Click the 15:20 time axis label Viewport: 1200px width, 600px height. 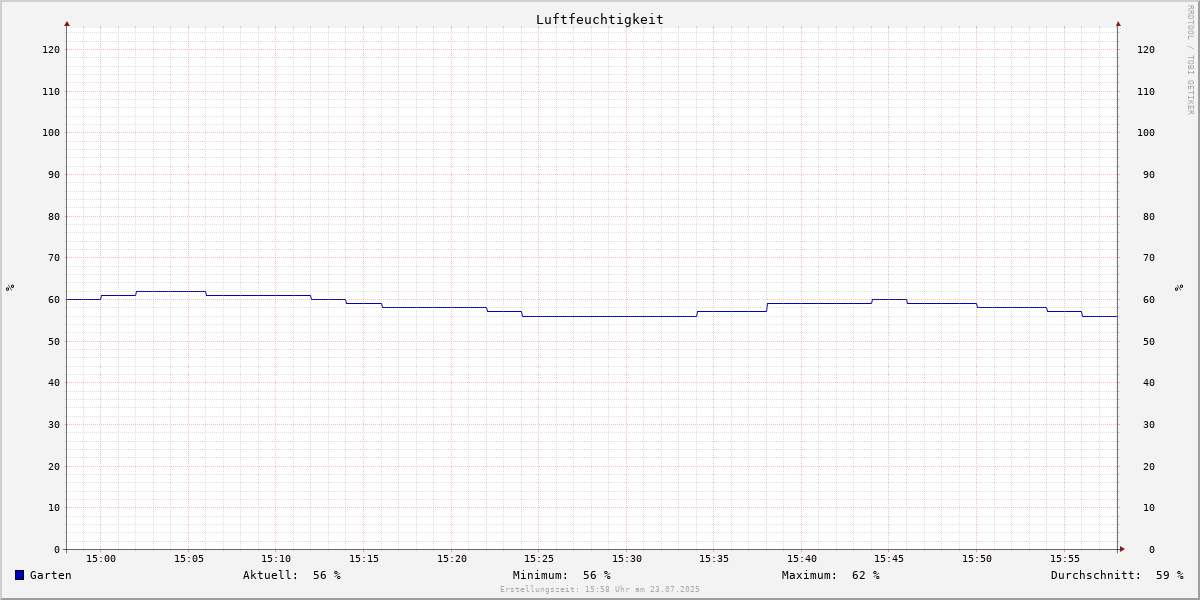click(x=452, y=559)
